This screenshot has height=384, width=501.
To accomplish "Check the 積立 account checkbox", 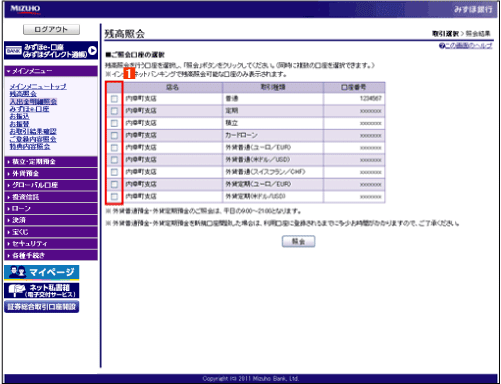I will pos(114,123).
